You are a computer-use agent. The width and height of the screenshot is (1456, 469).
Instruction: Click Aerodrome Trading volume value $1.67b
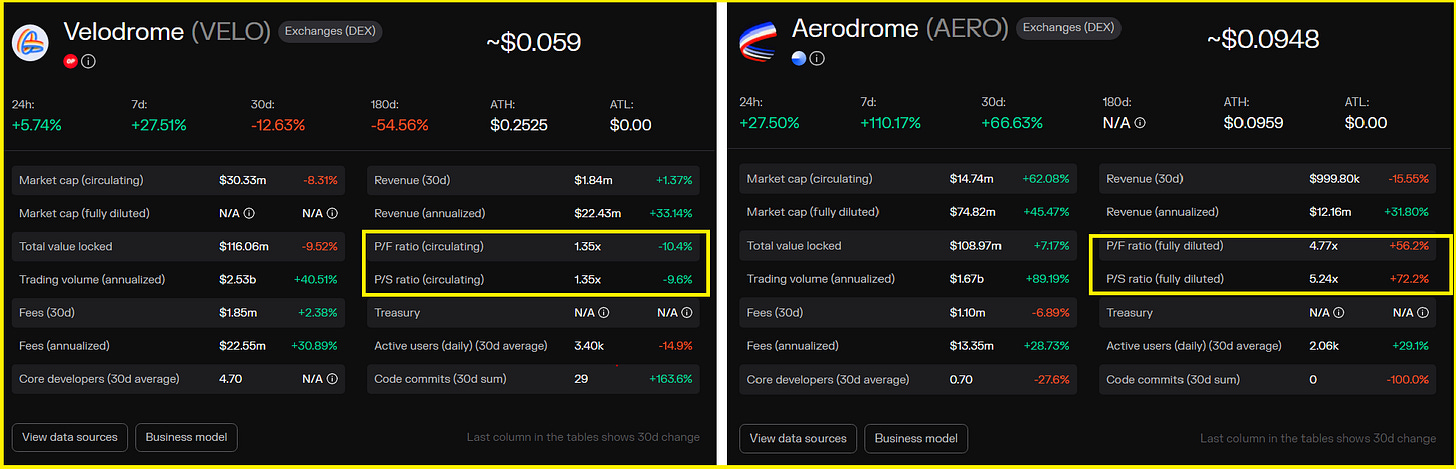[x=969, y=279]
